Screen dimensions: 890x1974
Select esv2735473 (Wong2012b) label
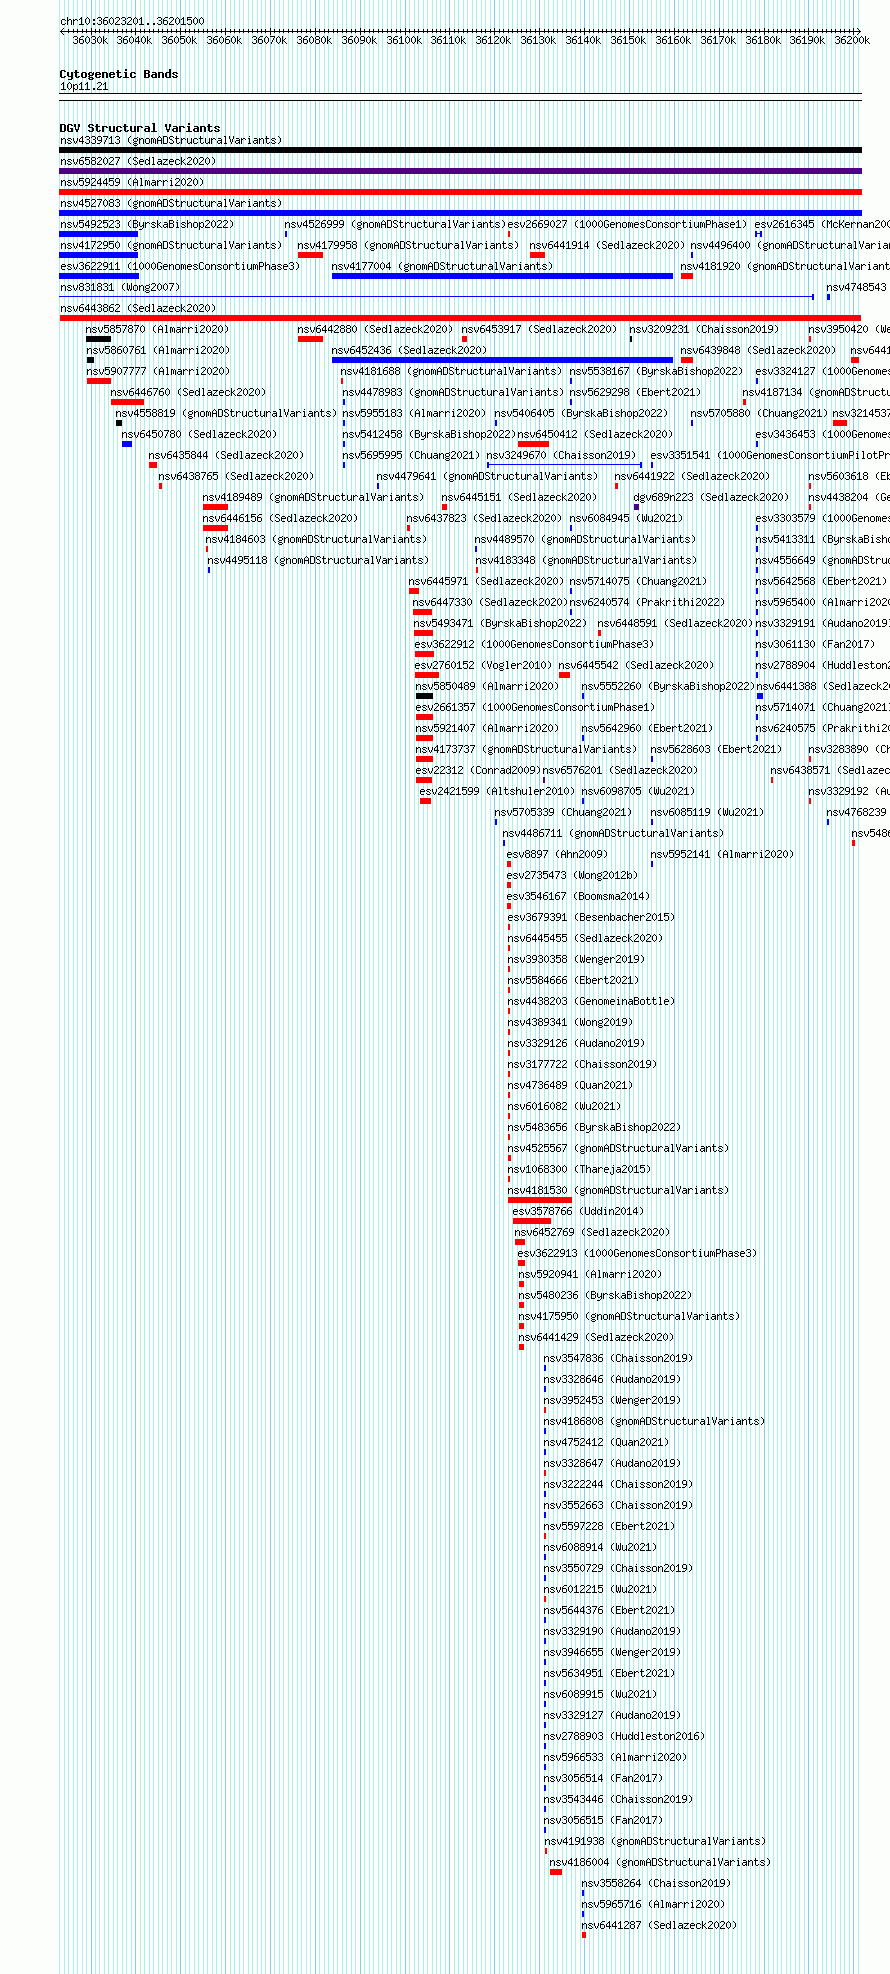(x=572, y=875)
